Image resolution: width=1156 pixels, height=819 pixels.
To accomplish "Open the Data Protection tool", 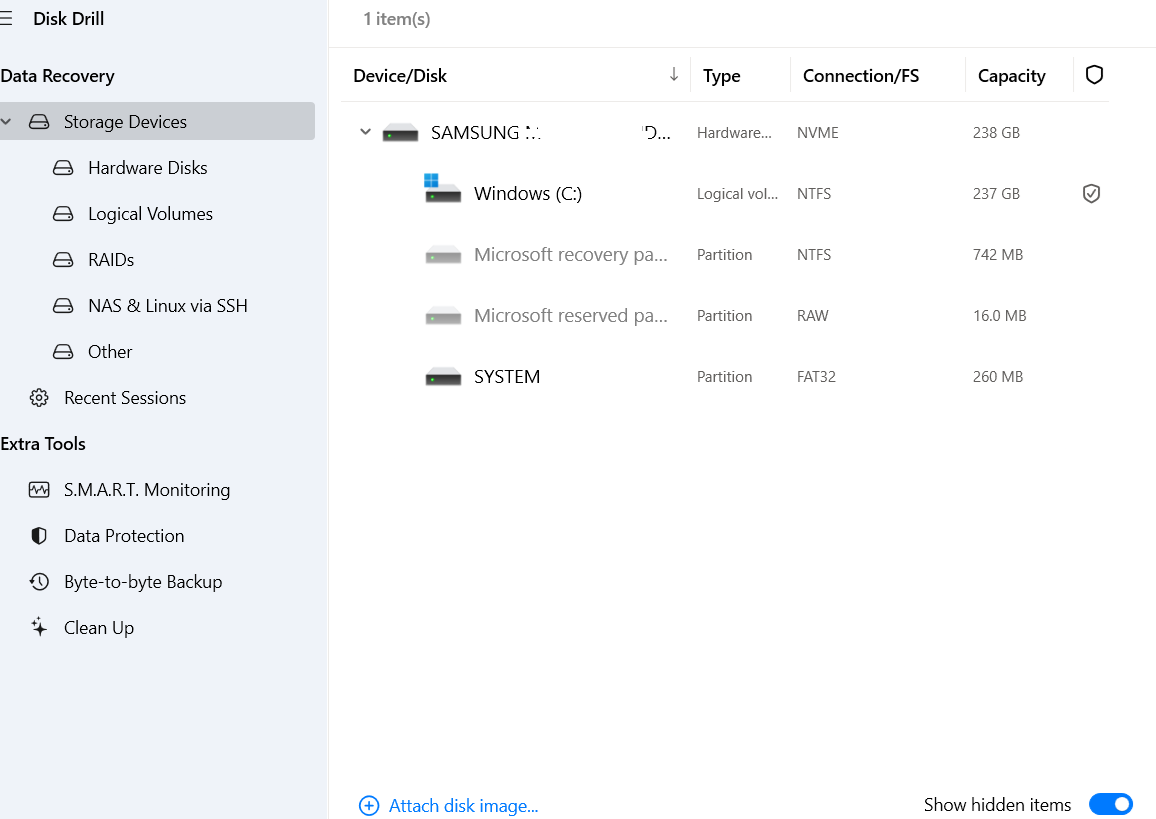I will click(x=124, y=536).
